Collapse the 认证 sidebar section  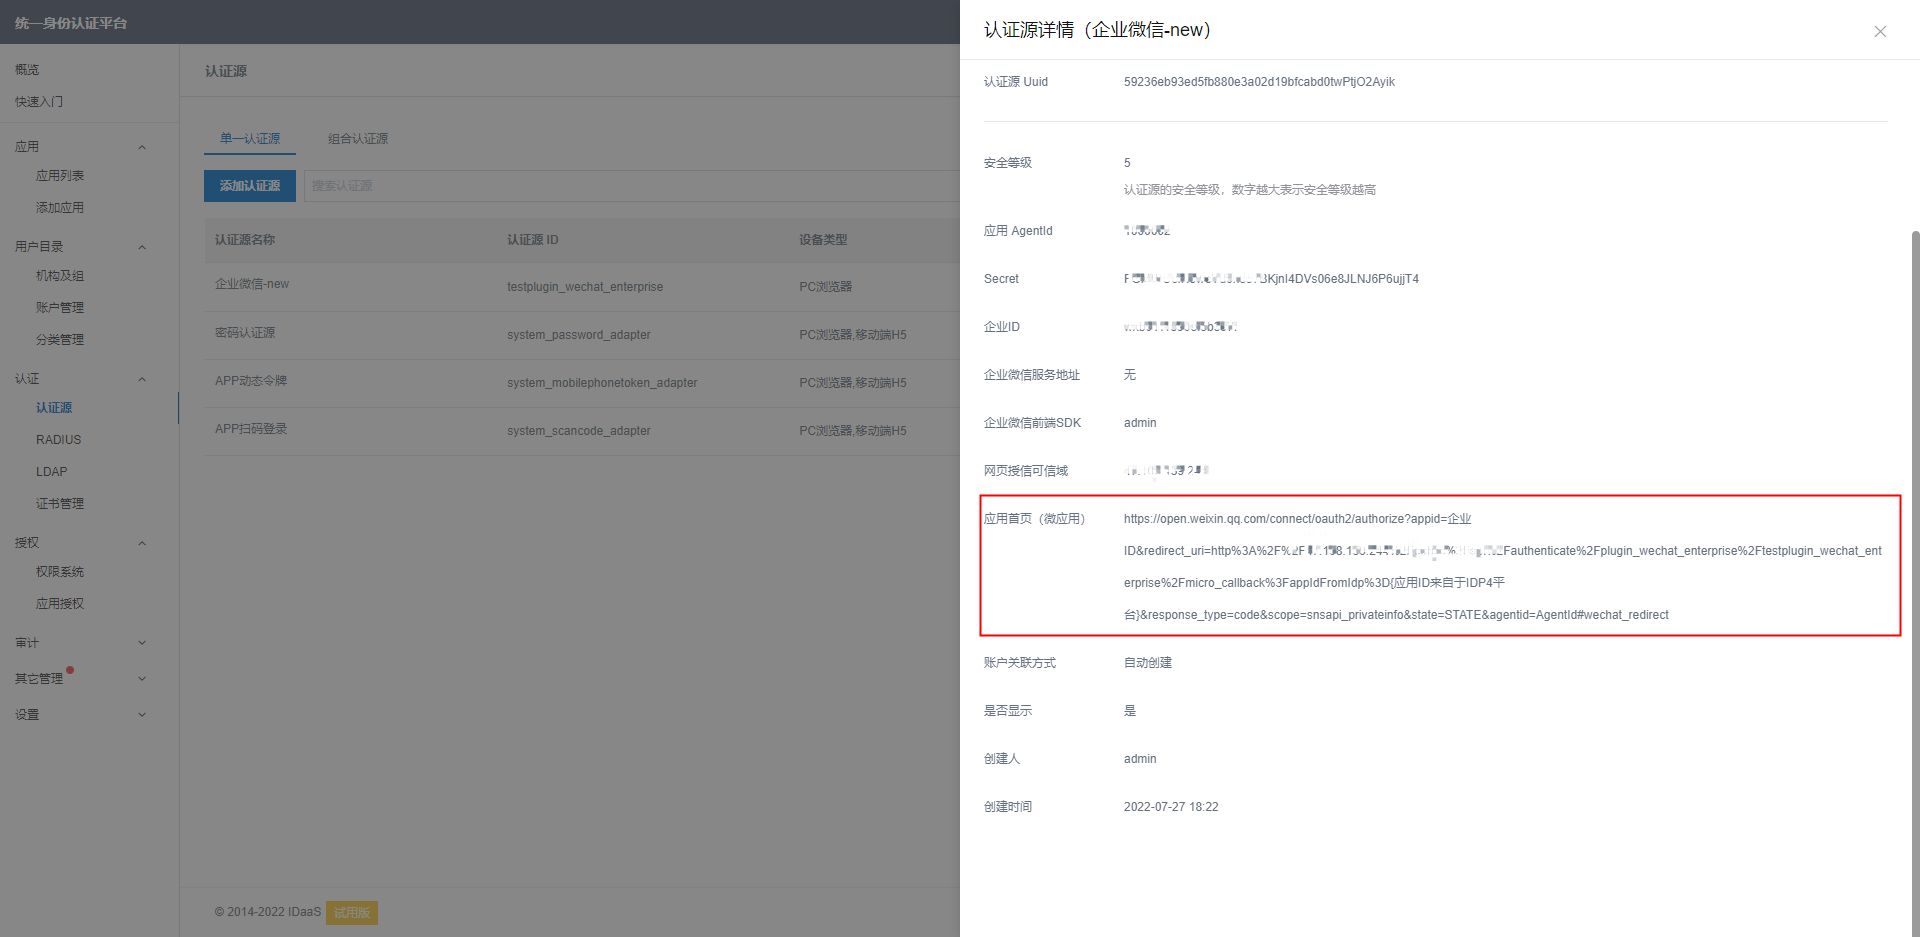point(142,379)
